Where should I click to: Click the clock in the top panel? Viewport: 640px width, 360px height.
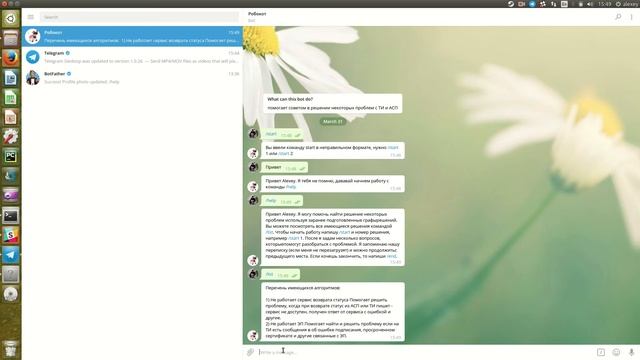click(604, 4)
